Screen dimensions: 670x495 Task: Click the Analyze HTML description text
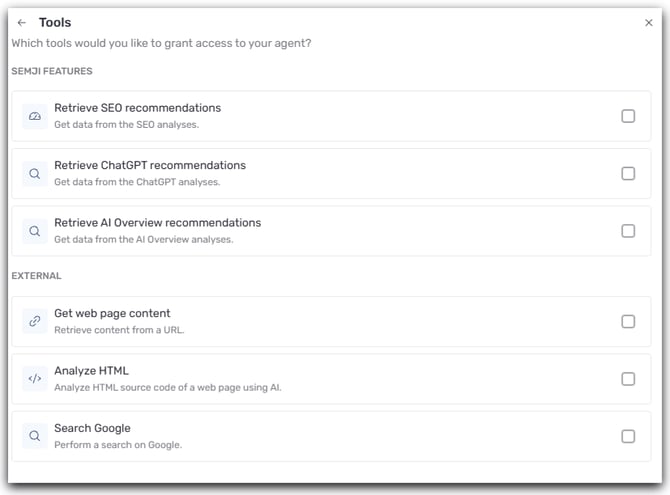click(167, 387)
